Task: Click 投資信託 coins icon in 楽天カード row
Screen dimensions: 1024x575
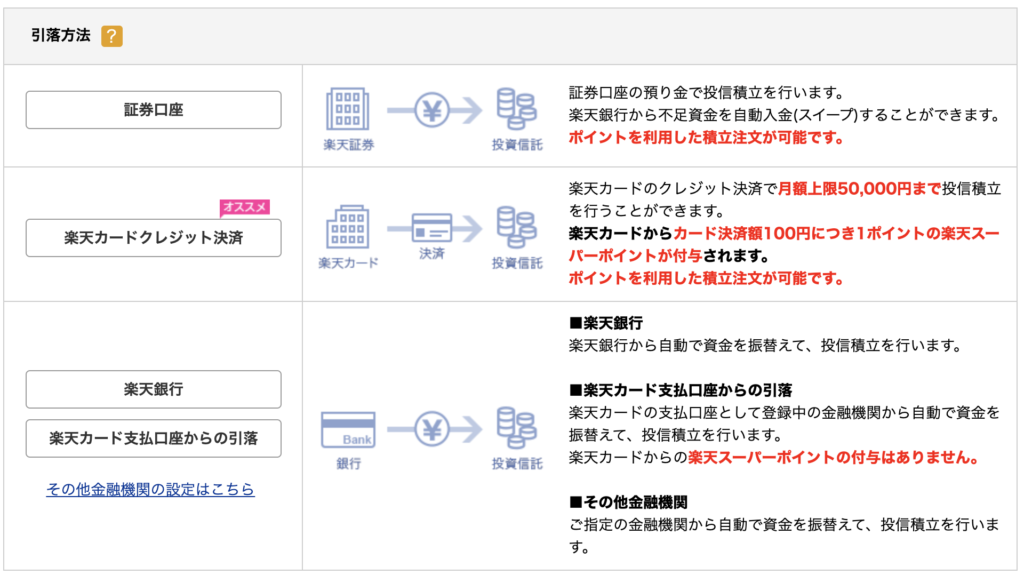Action: (x=517, y=227)
